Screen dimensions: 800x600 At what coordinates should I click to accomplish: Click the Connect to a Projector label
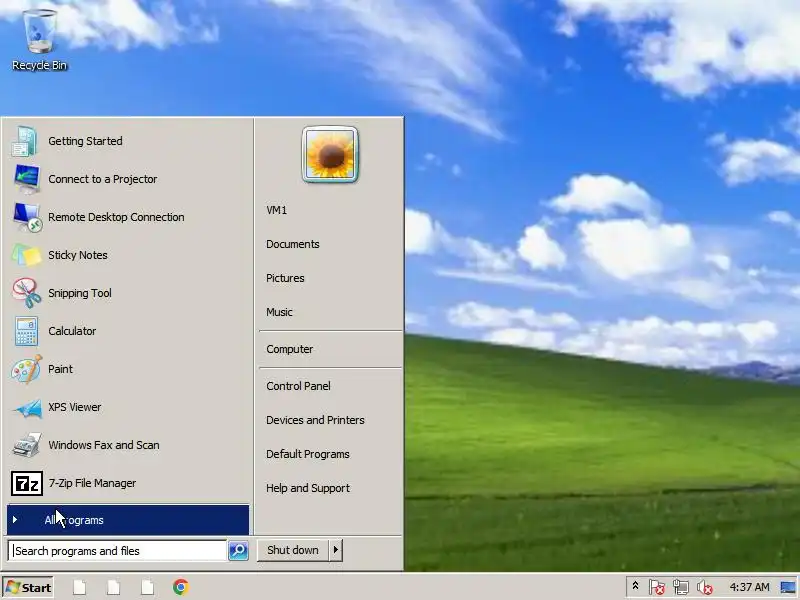(x=103, y=179)
